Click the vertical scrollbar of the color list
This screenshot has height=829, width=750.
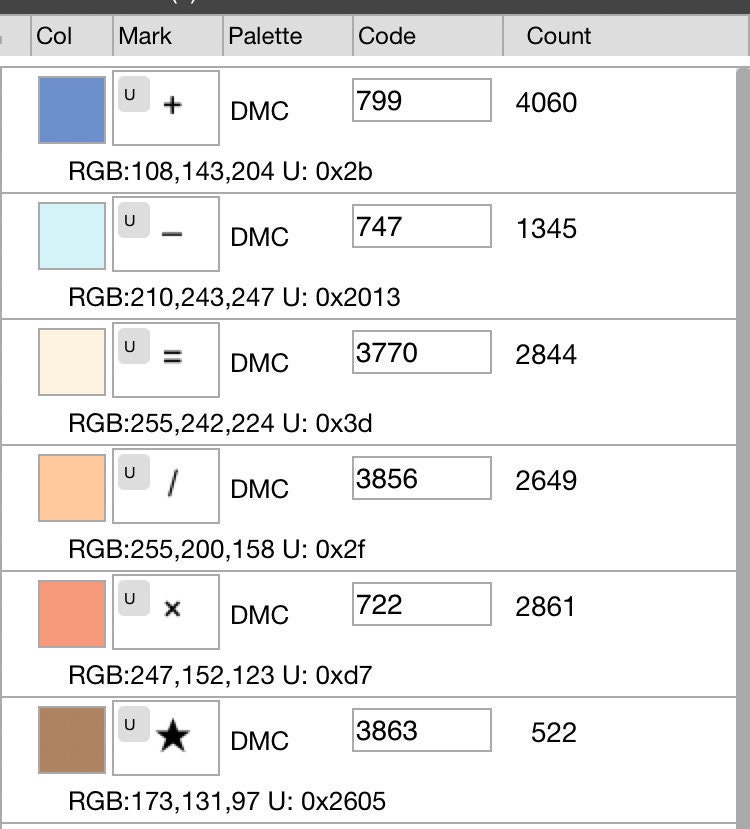click(x=743, y=447)
